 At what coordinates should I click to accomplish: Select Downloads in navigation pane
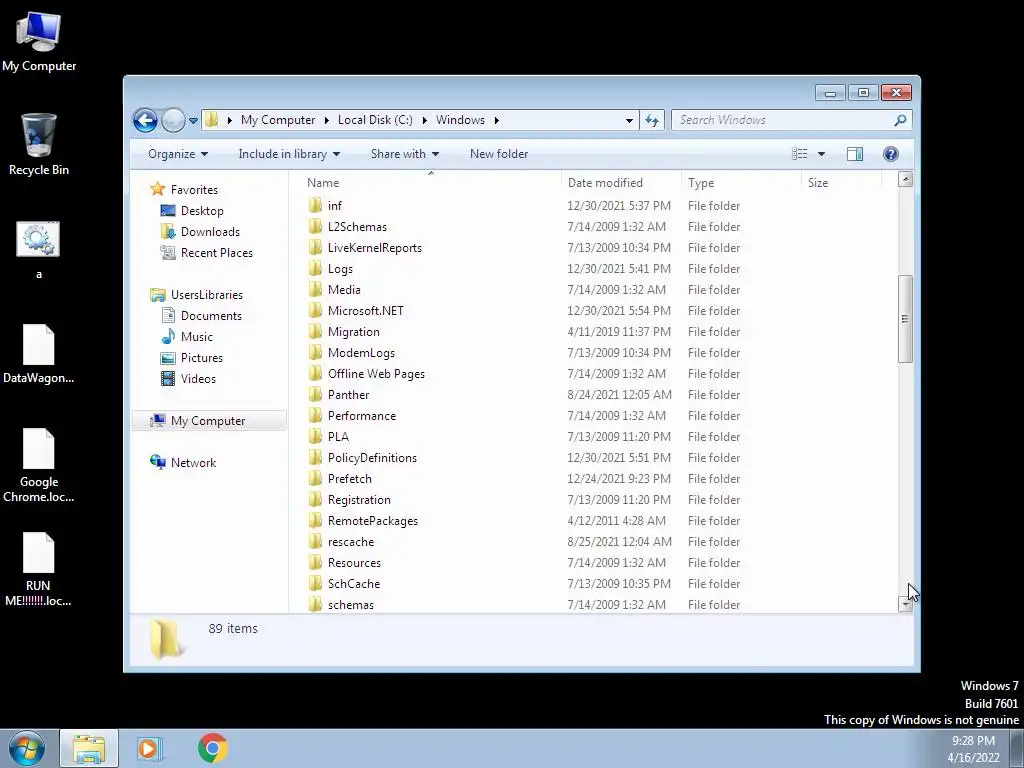(x=210, y=232)
